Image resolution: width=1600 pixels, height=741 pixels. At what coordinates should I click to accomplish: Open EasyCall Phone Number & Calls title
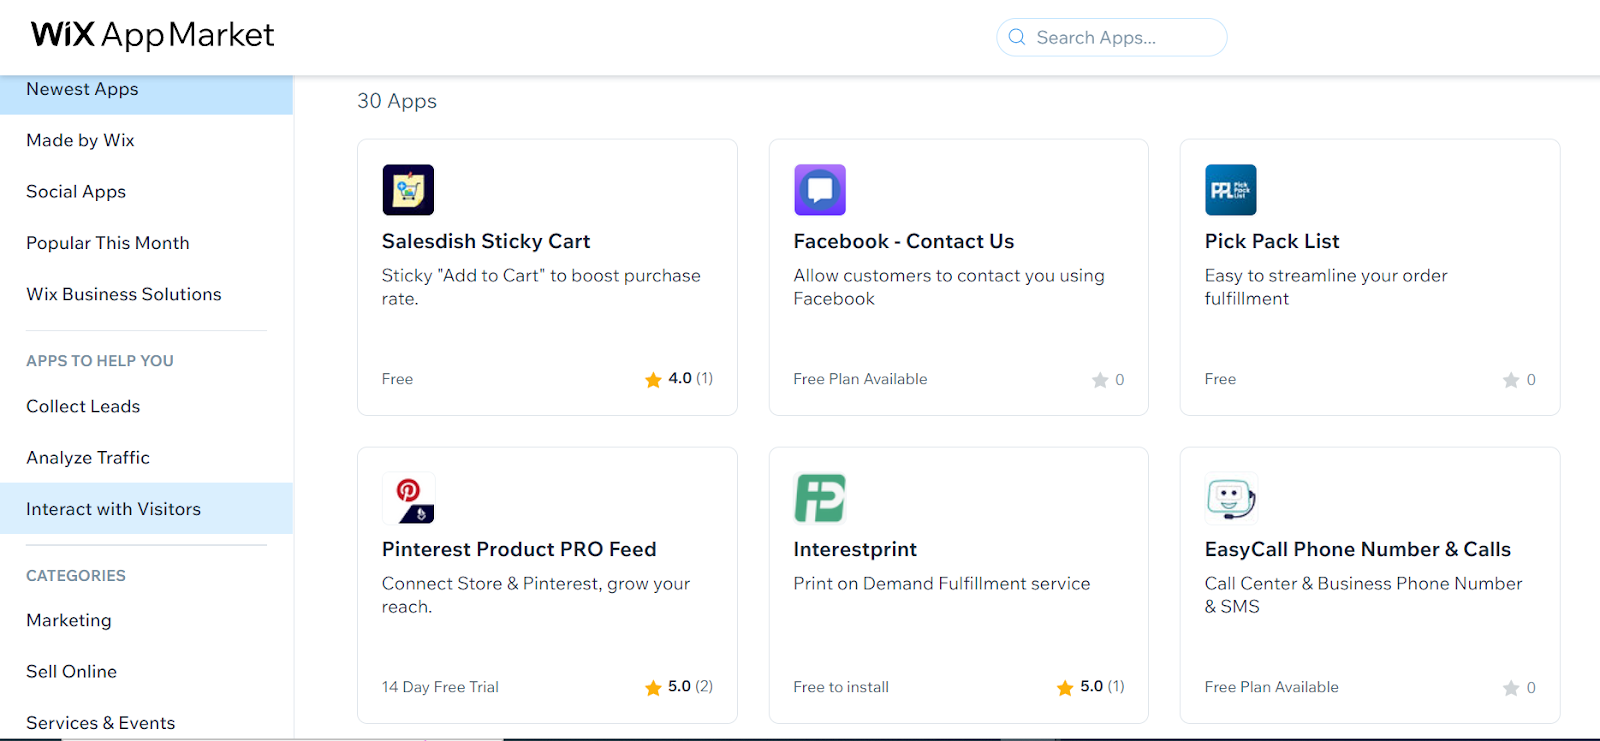[1357, 549]
